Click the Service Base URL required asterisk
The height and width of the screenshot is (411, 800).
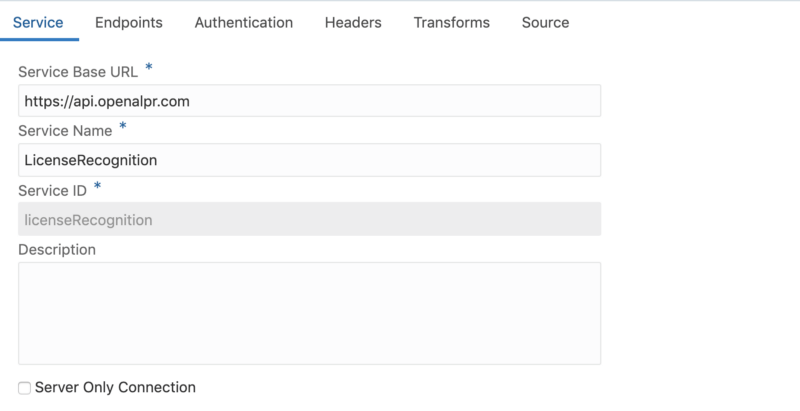pos(149,68)
